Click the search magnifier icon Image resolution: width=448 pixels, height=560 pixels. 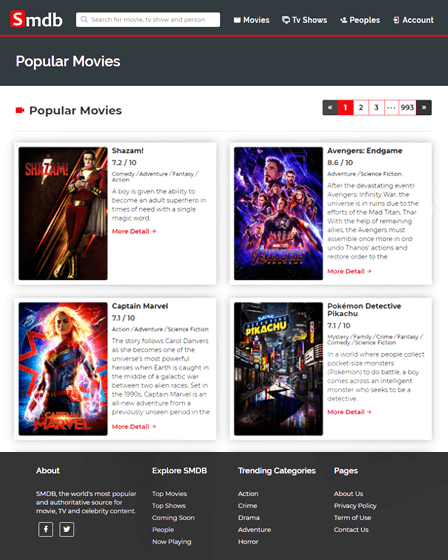(84, 19)
